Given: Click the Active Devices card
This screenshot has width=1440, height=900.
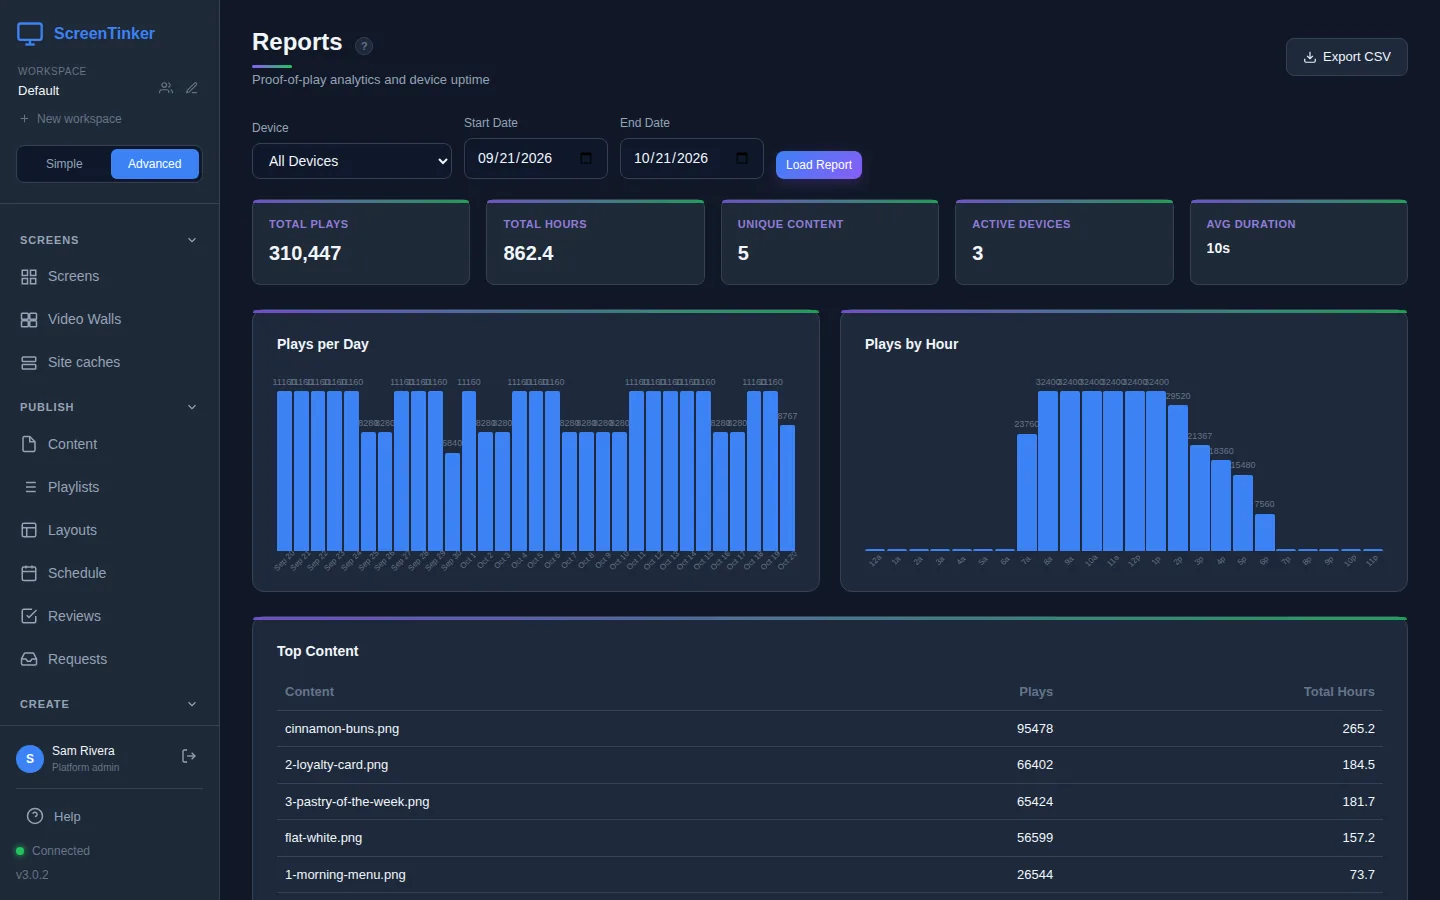Looking at the screenshot, I should 1064,243.
